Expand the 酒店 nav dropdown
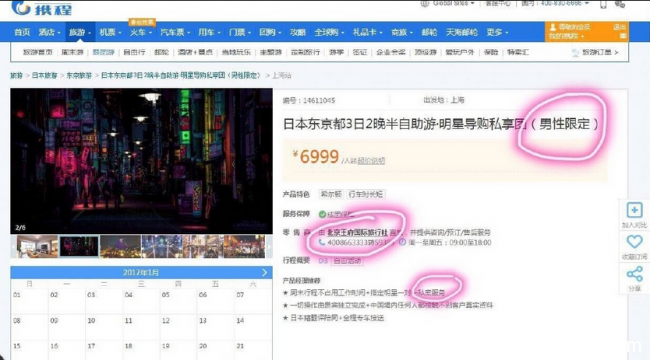 point(59,33)
